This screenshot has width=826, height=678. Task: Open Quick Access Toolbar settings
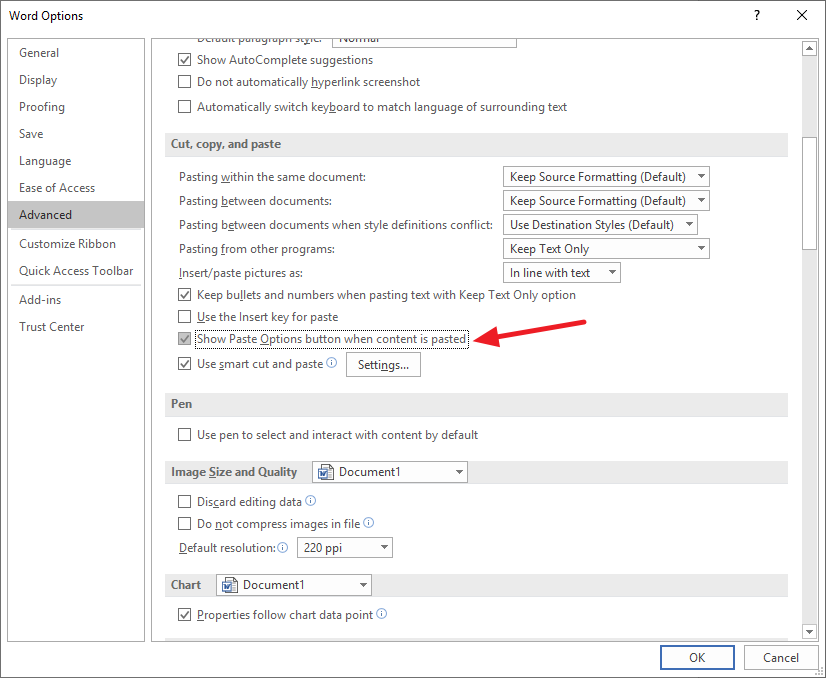click(76, 271)
